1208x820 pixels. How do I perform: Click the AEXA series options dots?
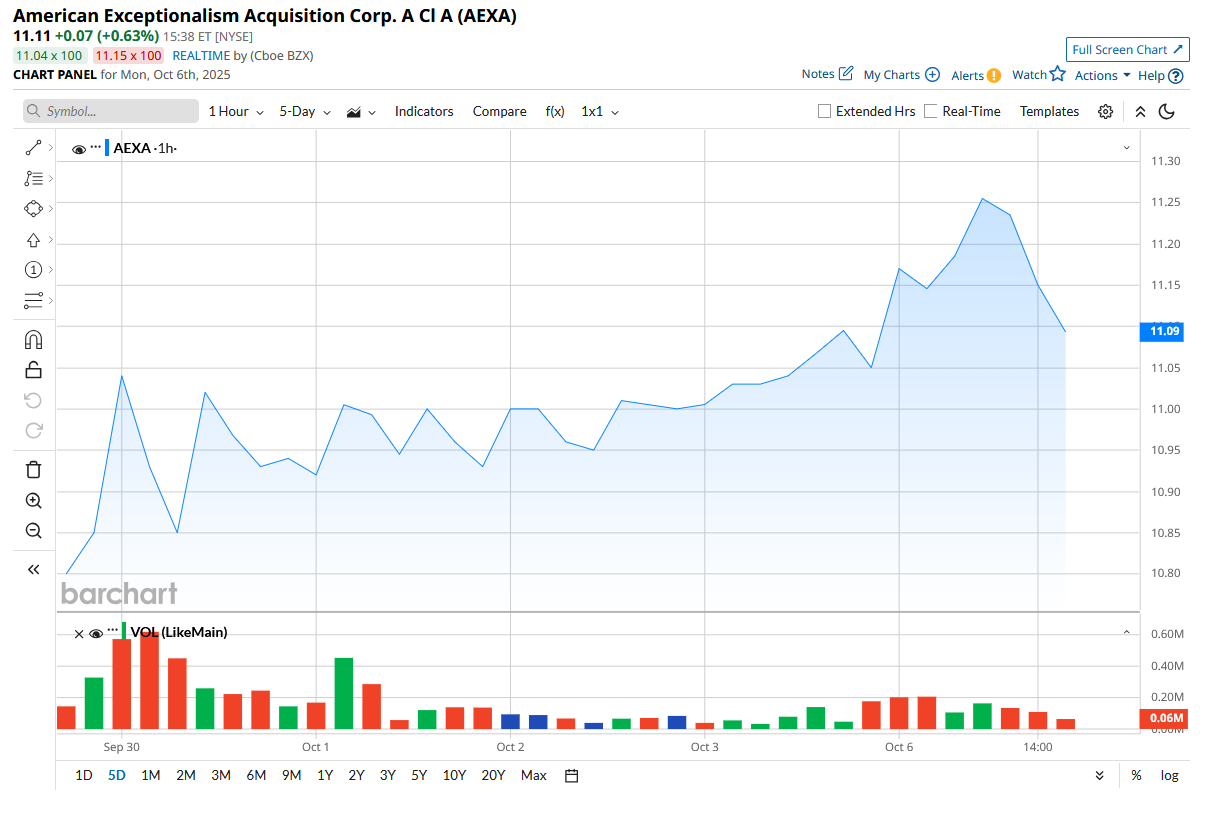click(x=96, y=147)
